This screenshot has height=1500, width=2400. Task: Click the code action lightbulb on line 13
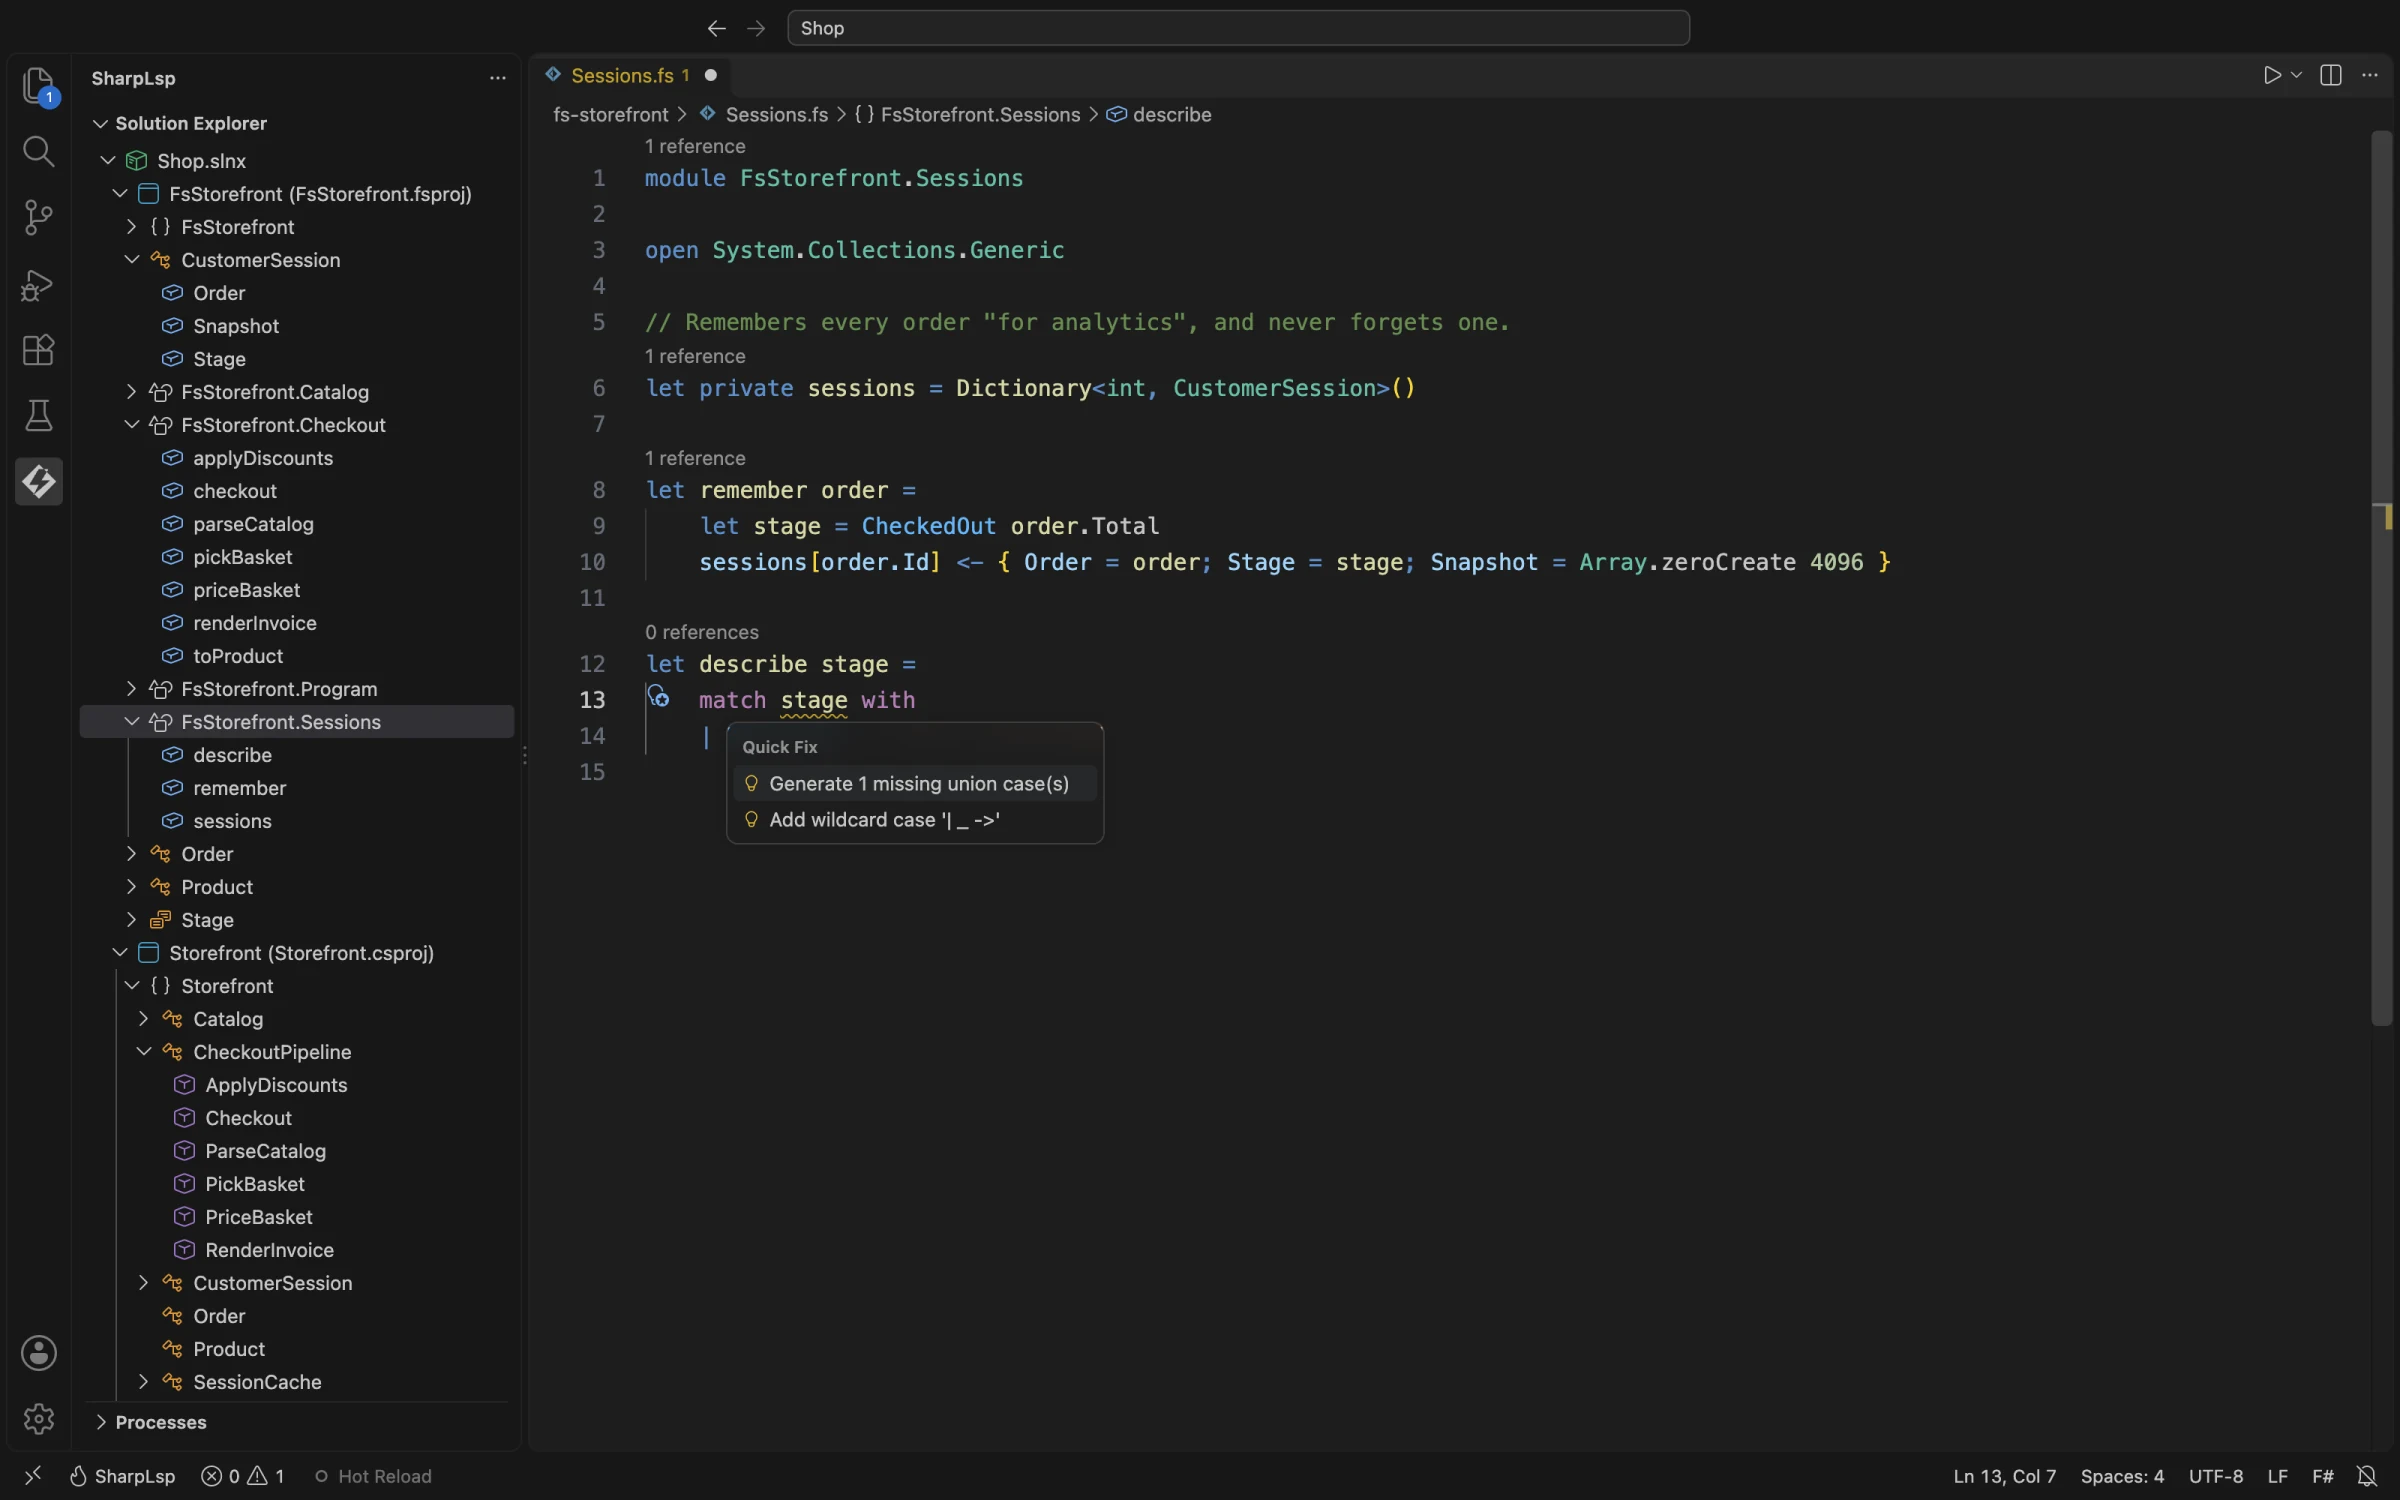658,696
